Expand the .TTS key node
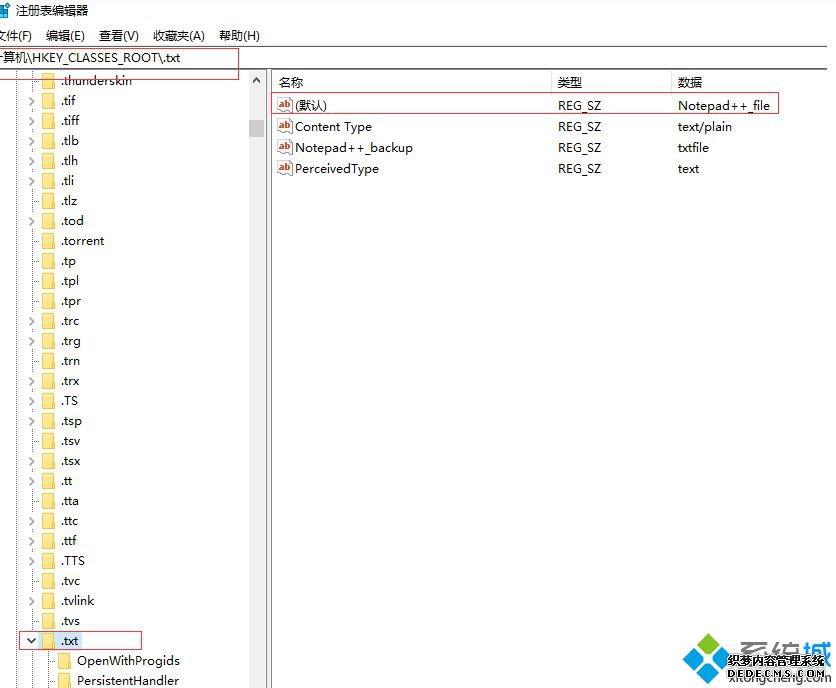The height and width of the screenshot is (688, 836). click(31, 561)
